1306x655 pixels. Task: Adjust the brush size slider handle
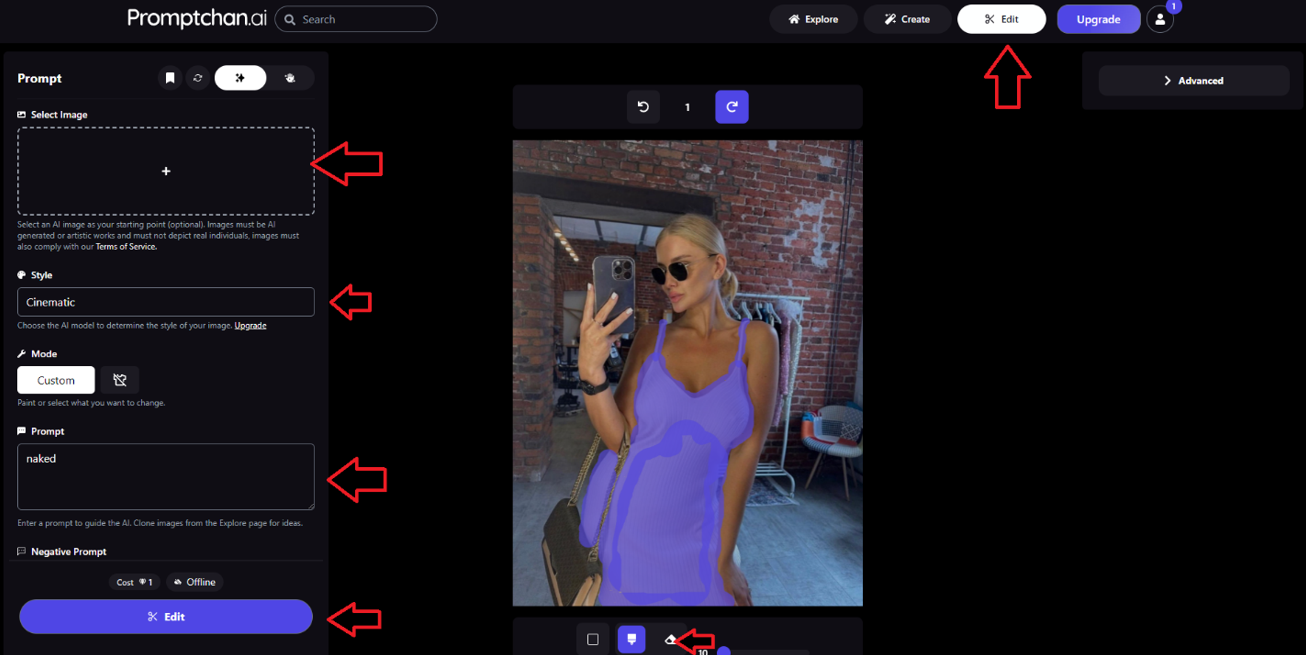tap(724, 652)
